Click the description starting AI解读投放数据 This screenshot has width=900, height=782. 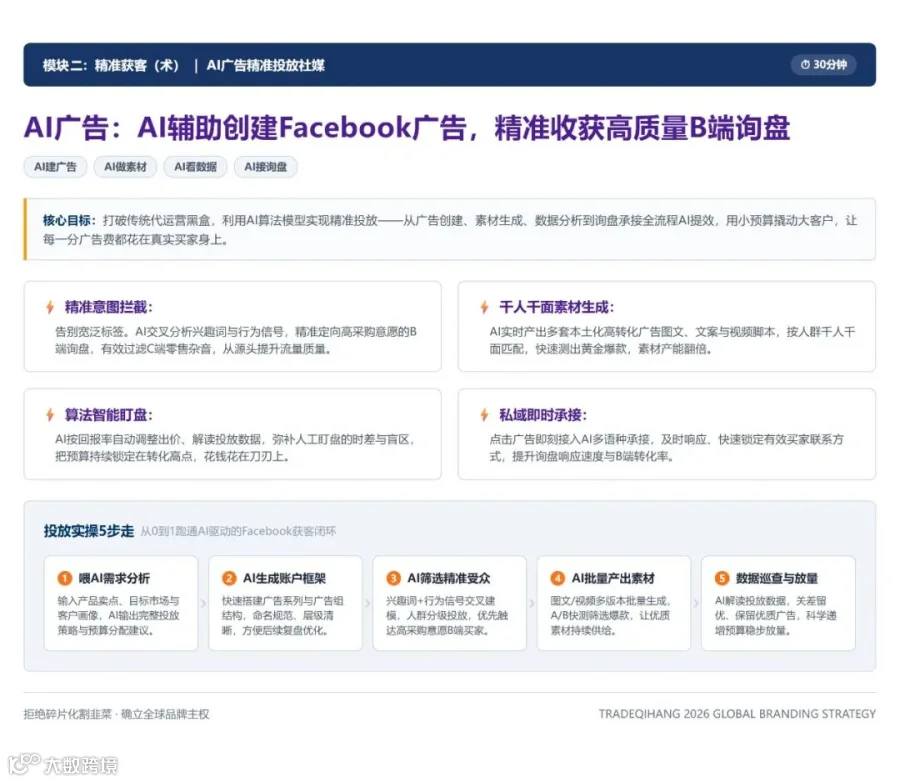pyautogui.click(x=775, y=615)
